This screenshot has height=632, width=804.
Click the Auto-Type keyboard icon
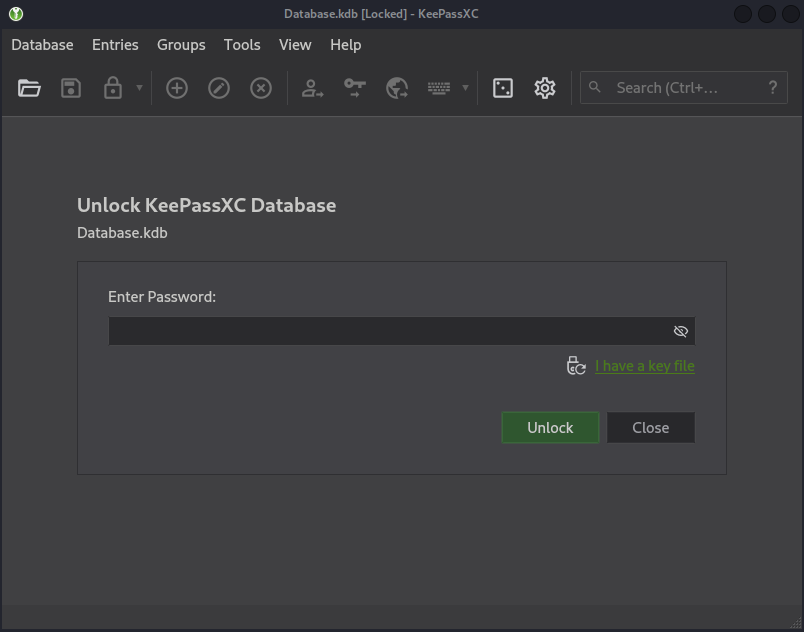click(x=439, y=88)
